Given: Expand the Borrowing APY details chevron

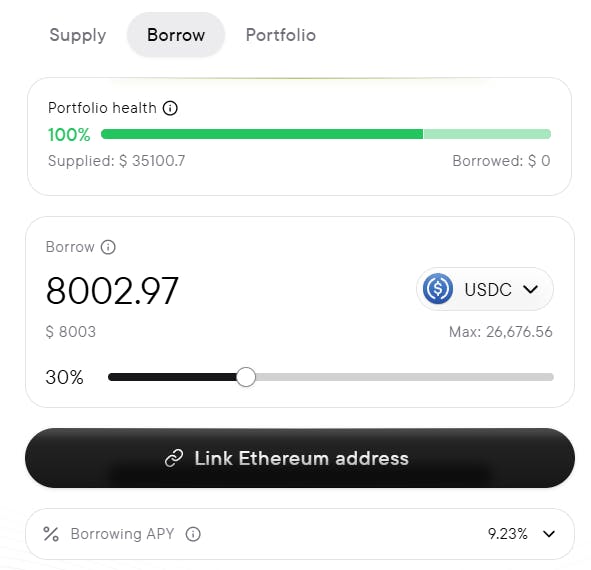Looking at the screenshot, I should pos(549,534).
